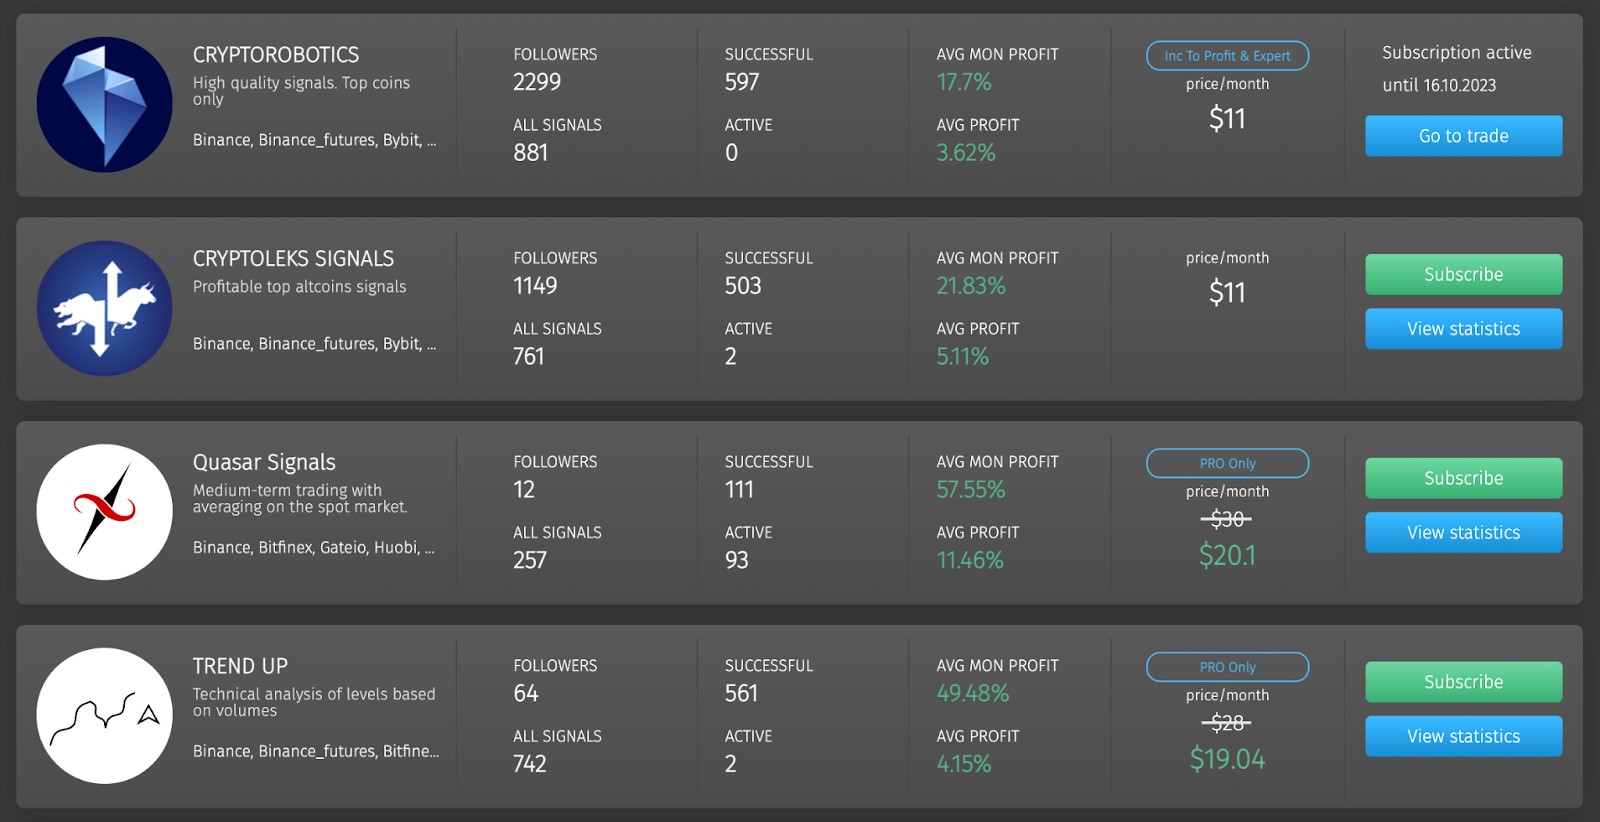
Task: Subscribe to CRYPTOLEKS SIGNALS
Action: [x=1463, y=274]
